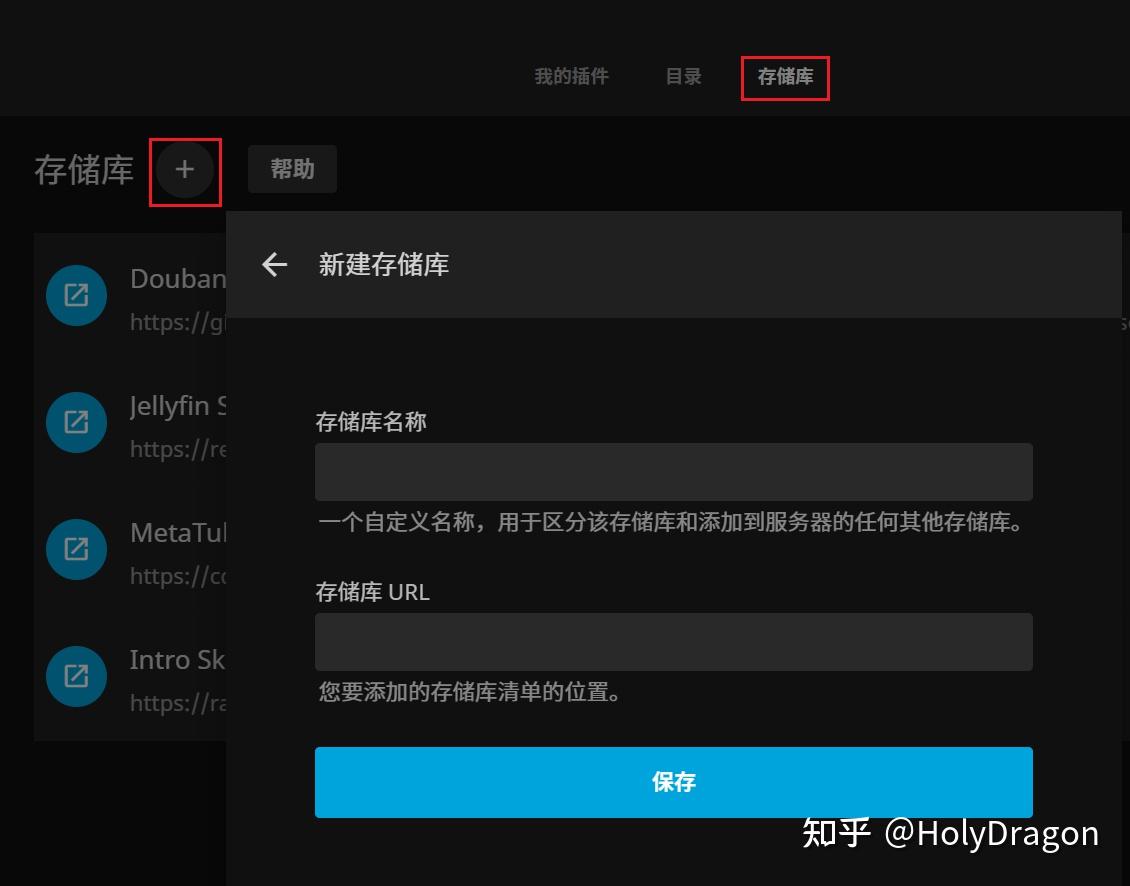The width and height of the screenshot is (1130, 886).
Task: Click inside the 存储库名称 input field
Action: pyautogui.click(x=672, y=471)
